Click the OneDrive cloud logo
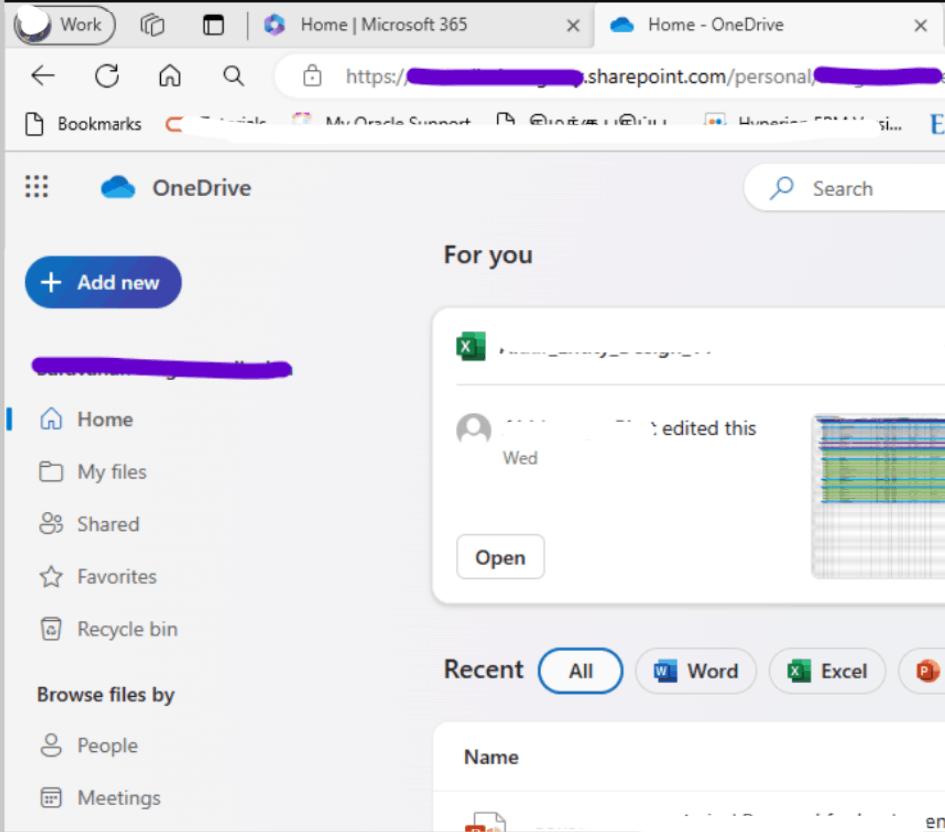This screenshot has width=945, height=832. (x=118, y=187)
